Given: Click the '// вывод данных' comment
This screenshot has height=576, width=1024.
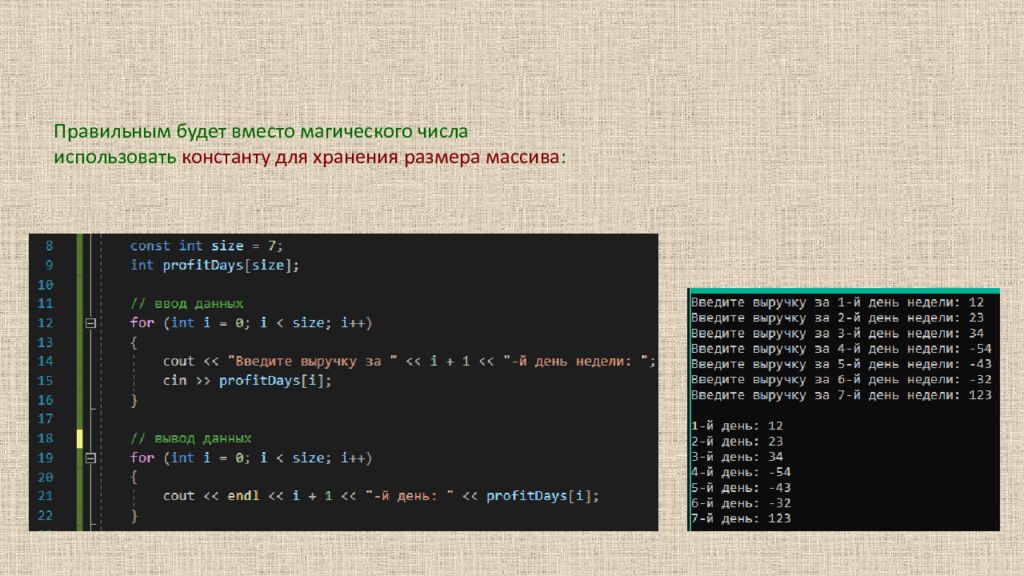Looking at the screenshot, I should click(x=190, y=438).
